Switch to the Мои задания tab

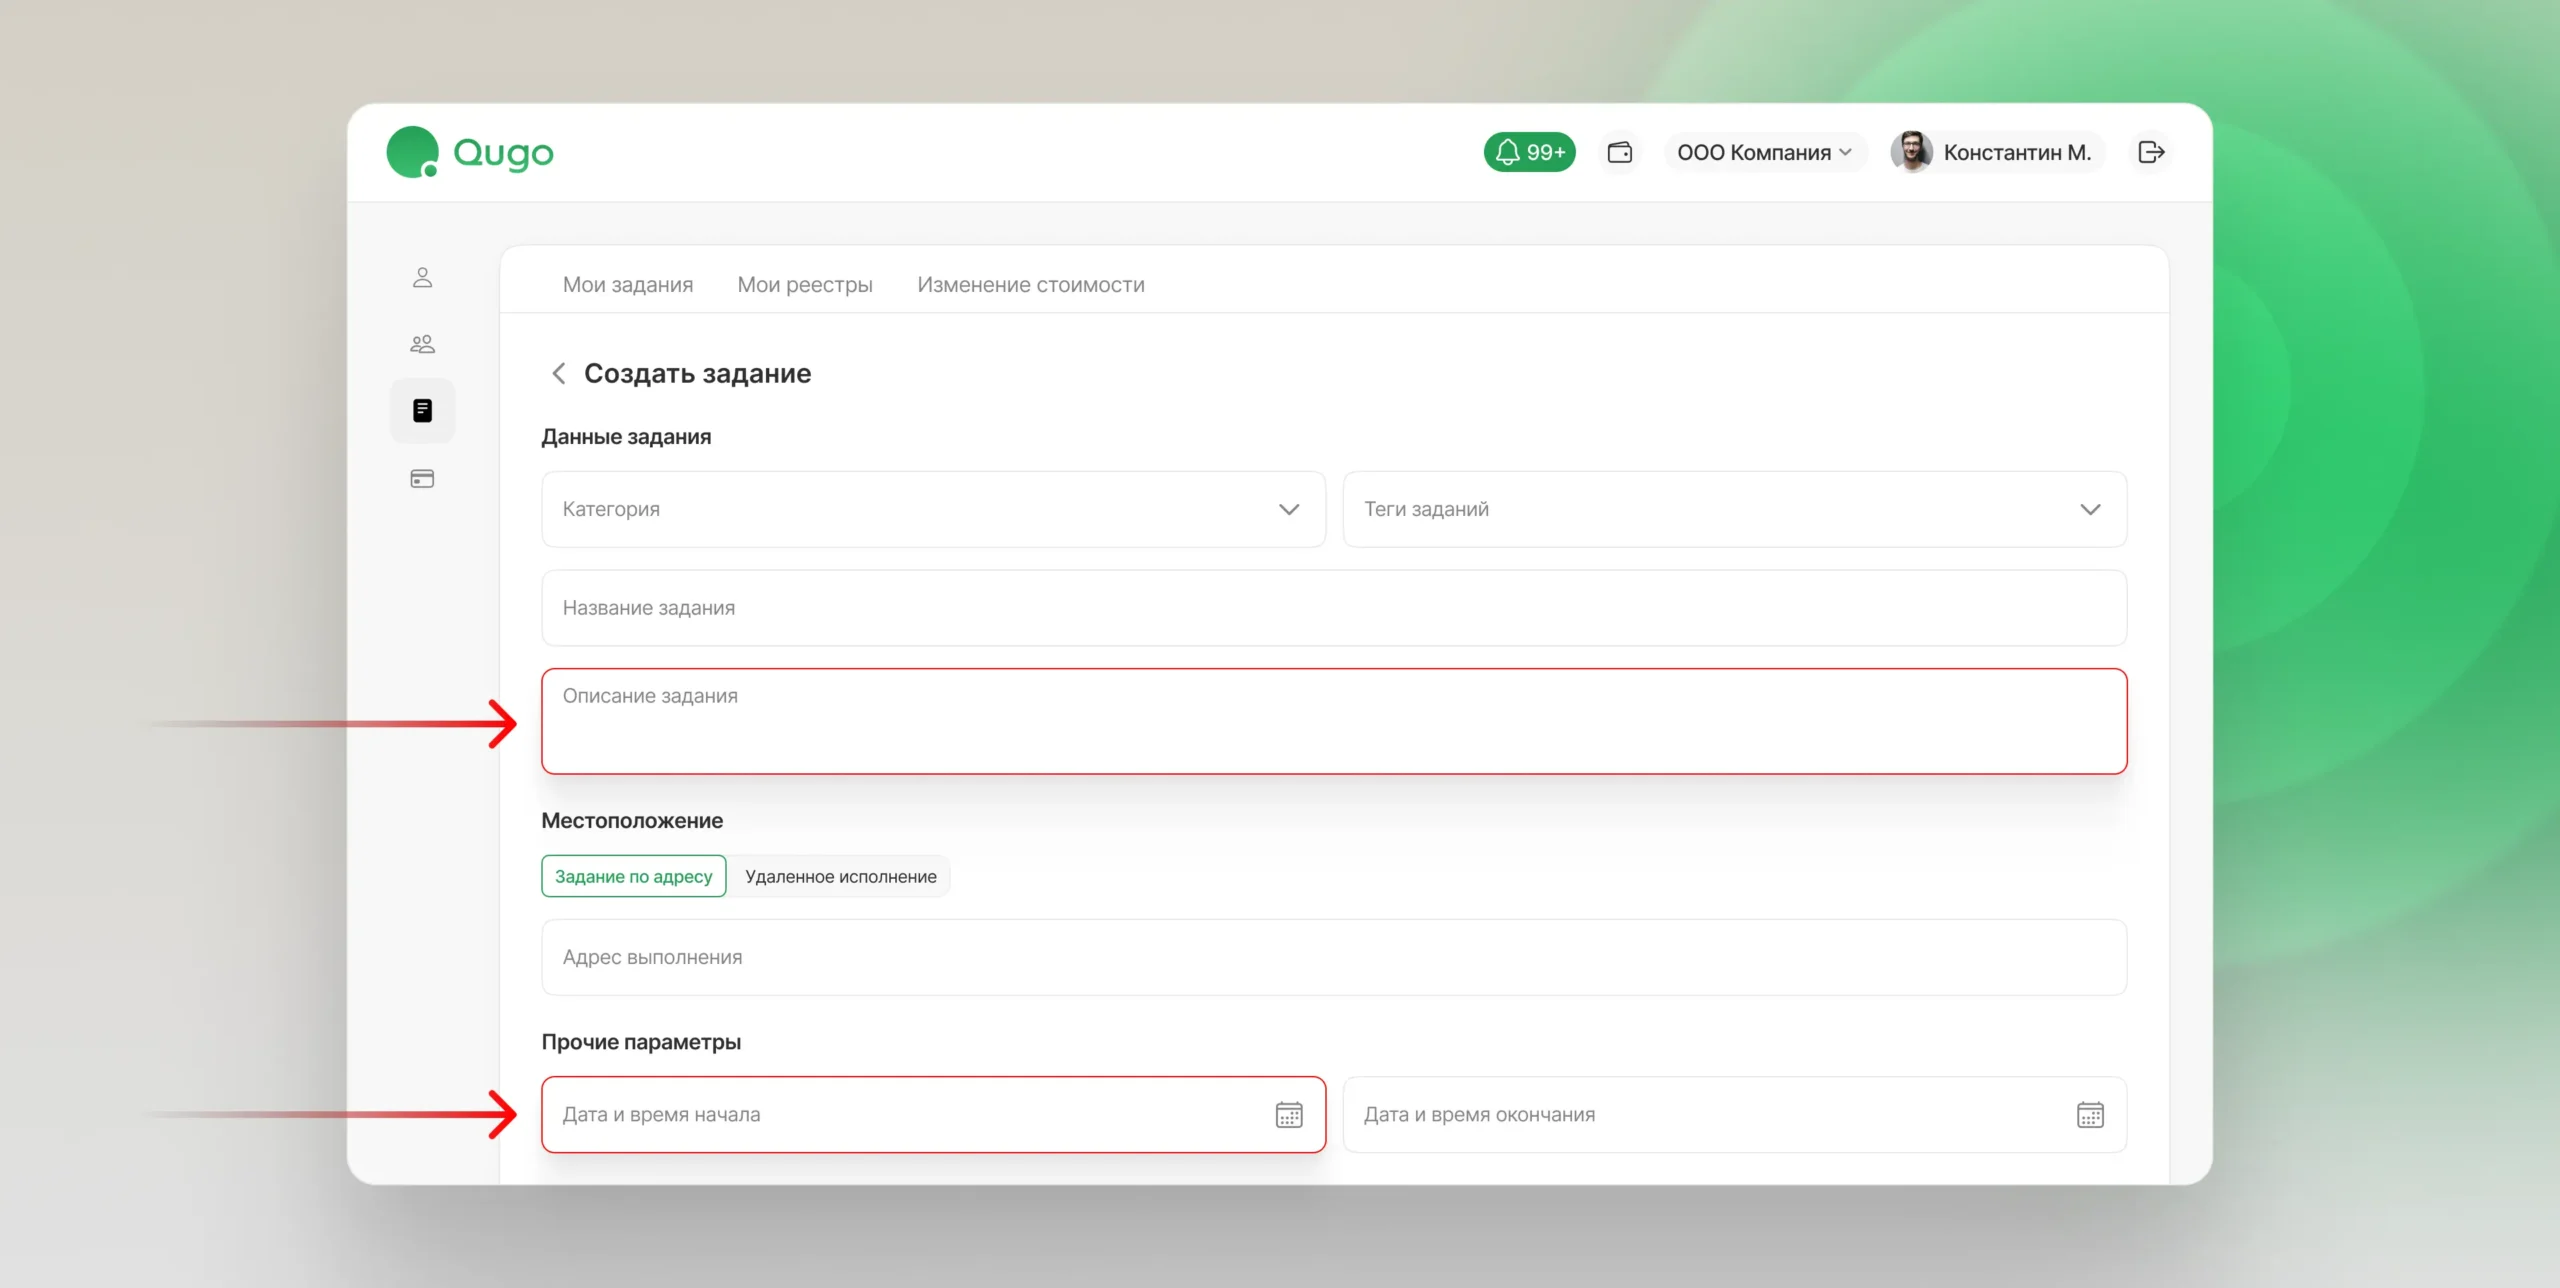pyautogui.click(x=628, y=285)
